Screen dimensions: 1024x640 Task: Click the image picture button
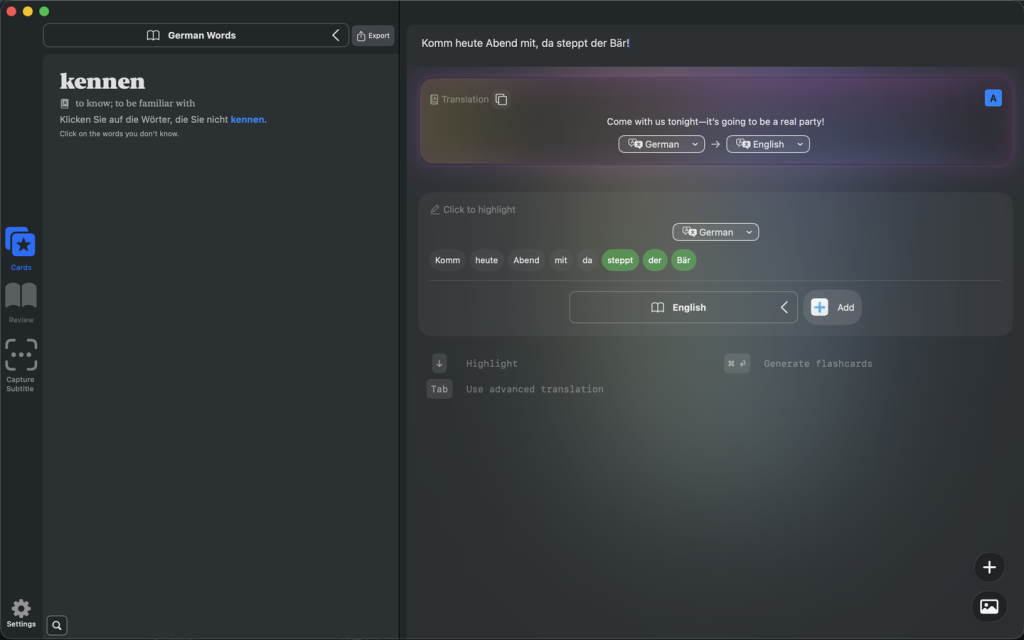[x=989, y=607]
